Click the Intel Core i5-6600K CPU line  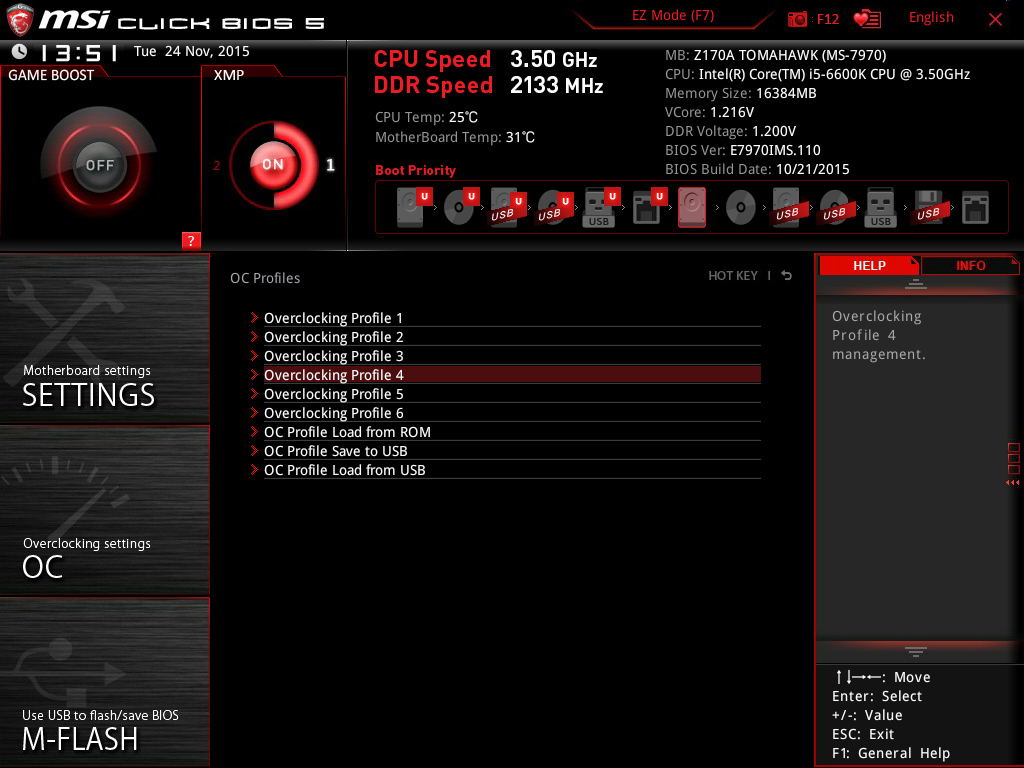[x=818, y=74]
